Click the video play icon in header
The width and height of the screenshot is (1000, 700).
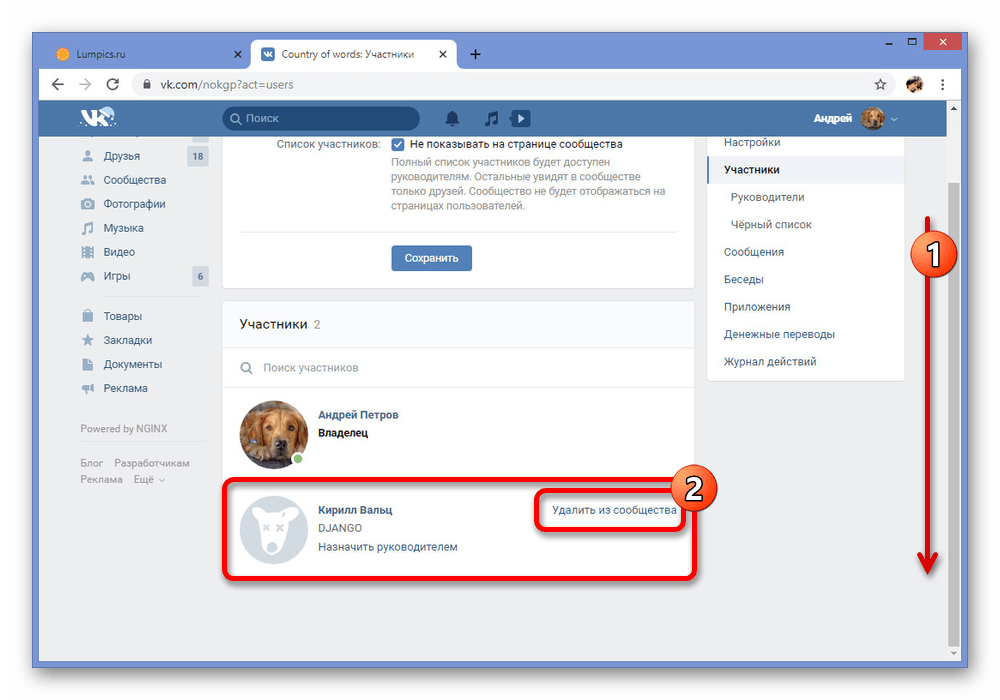(x=520, y=118)
